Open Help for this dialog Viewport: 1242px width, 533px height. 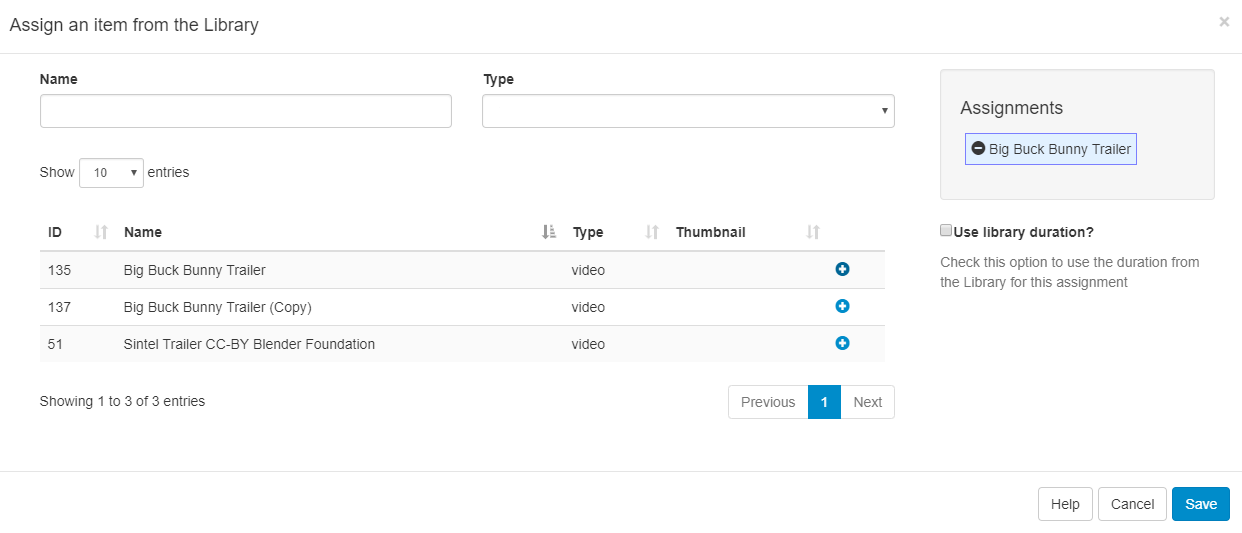coord(1065,504)
